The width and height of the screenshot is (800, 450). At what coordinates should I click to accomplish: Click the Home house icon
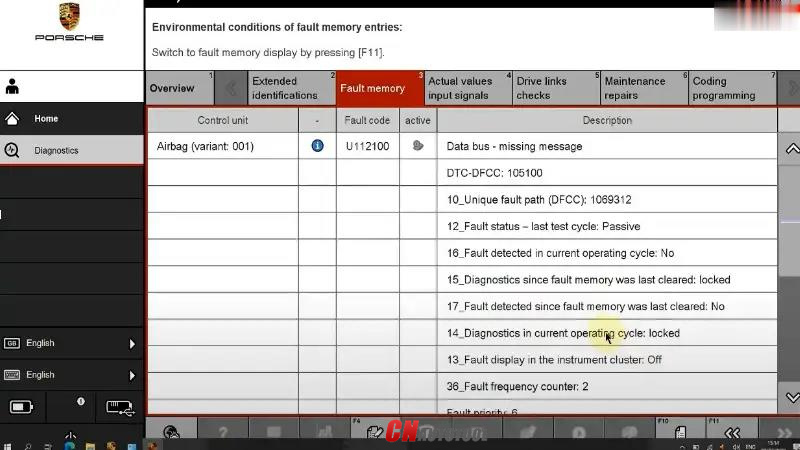(x=12, y=118)
